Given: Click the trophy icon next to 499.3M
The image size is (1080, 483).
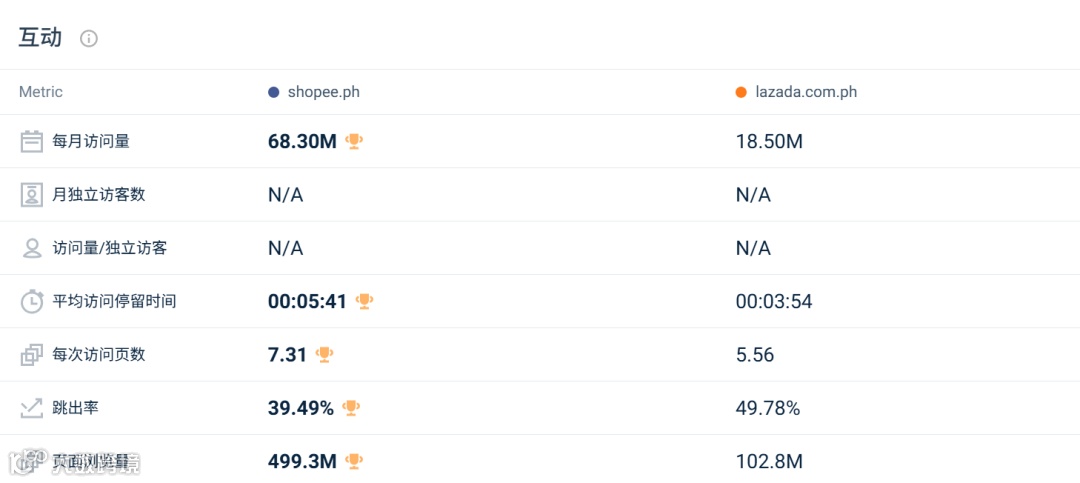Looking at the screenshot, I should 354,461.
